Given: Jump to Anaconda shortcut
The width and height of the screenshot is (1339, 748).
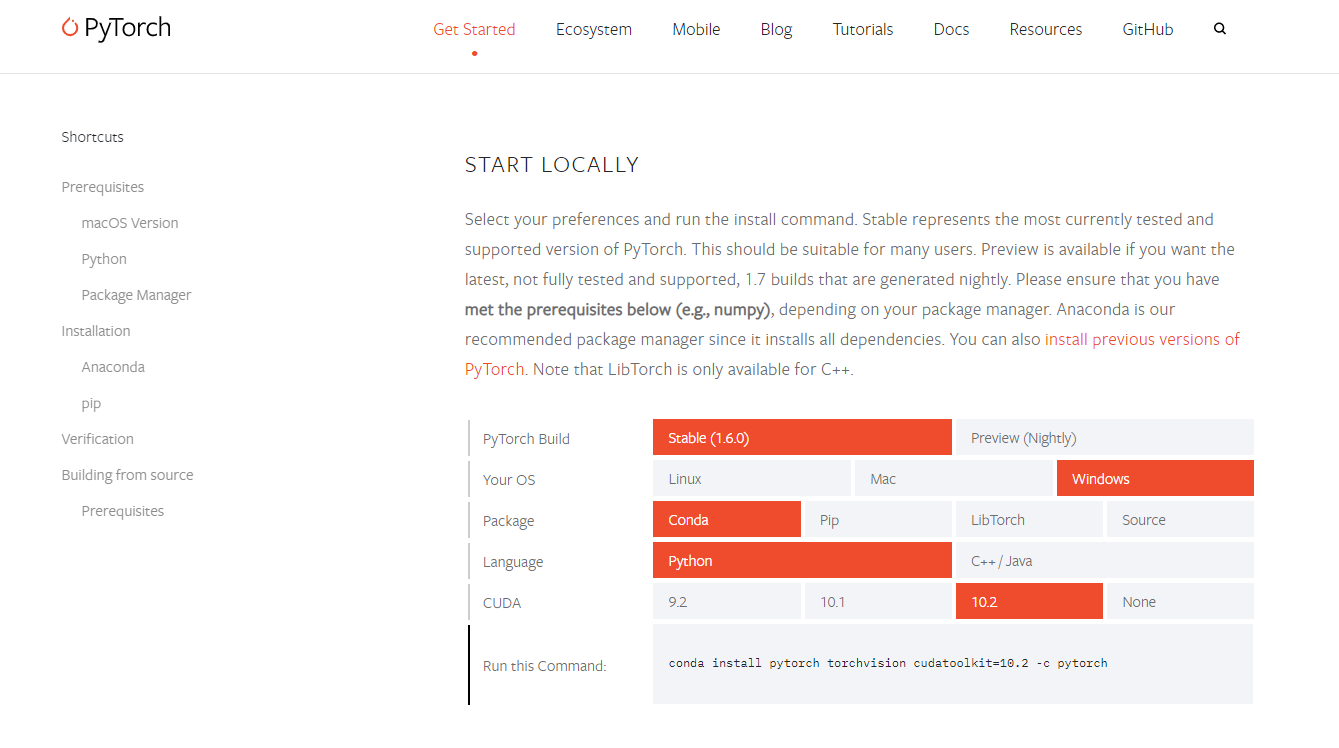Looking at the screenshot, I should pyautogui.click(x=113, y=367).
